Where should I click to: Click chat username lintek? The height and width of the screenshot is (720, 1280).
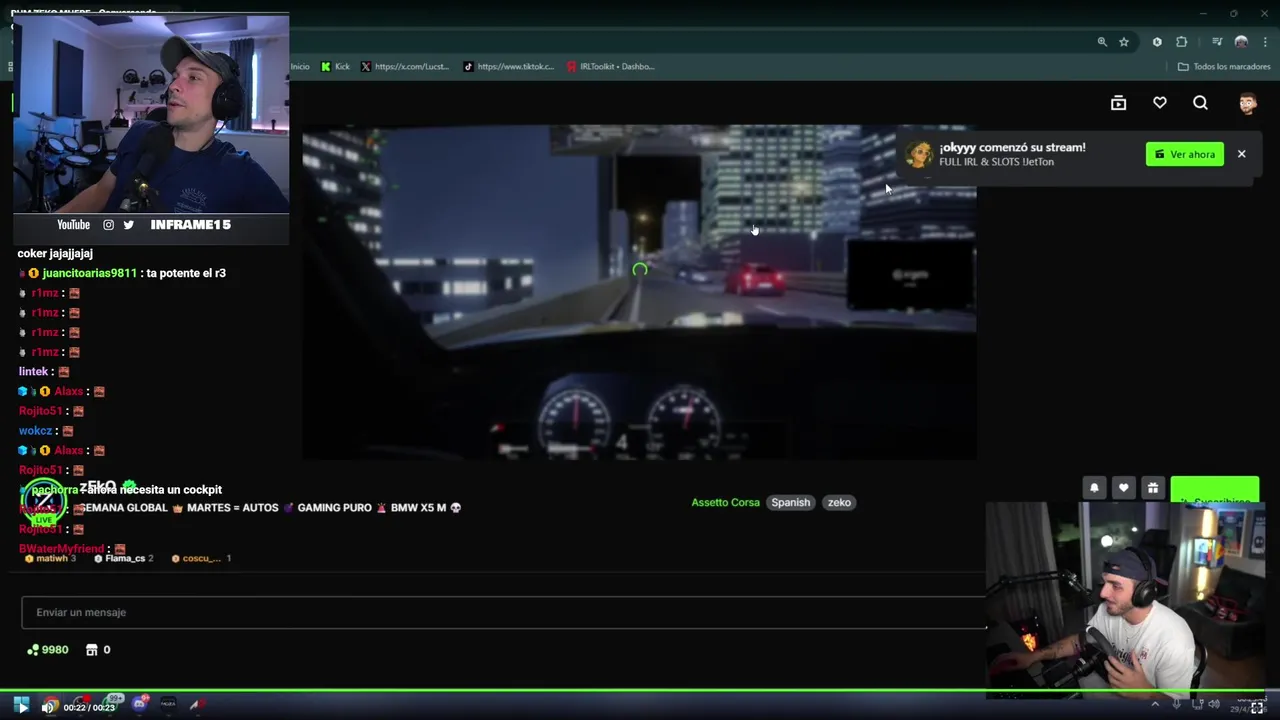coord(33,371)
